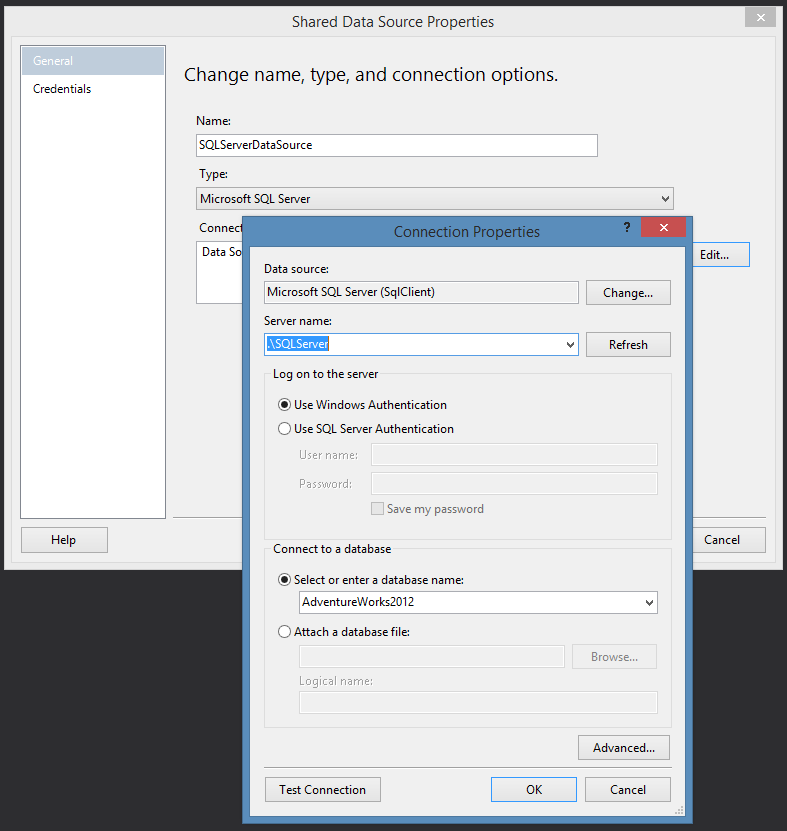Toggle the Save my password checkbox
Image resolution: width=787 pixels, height=831 pixels.
click(377, 509)
